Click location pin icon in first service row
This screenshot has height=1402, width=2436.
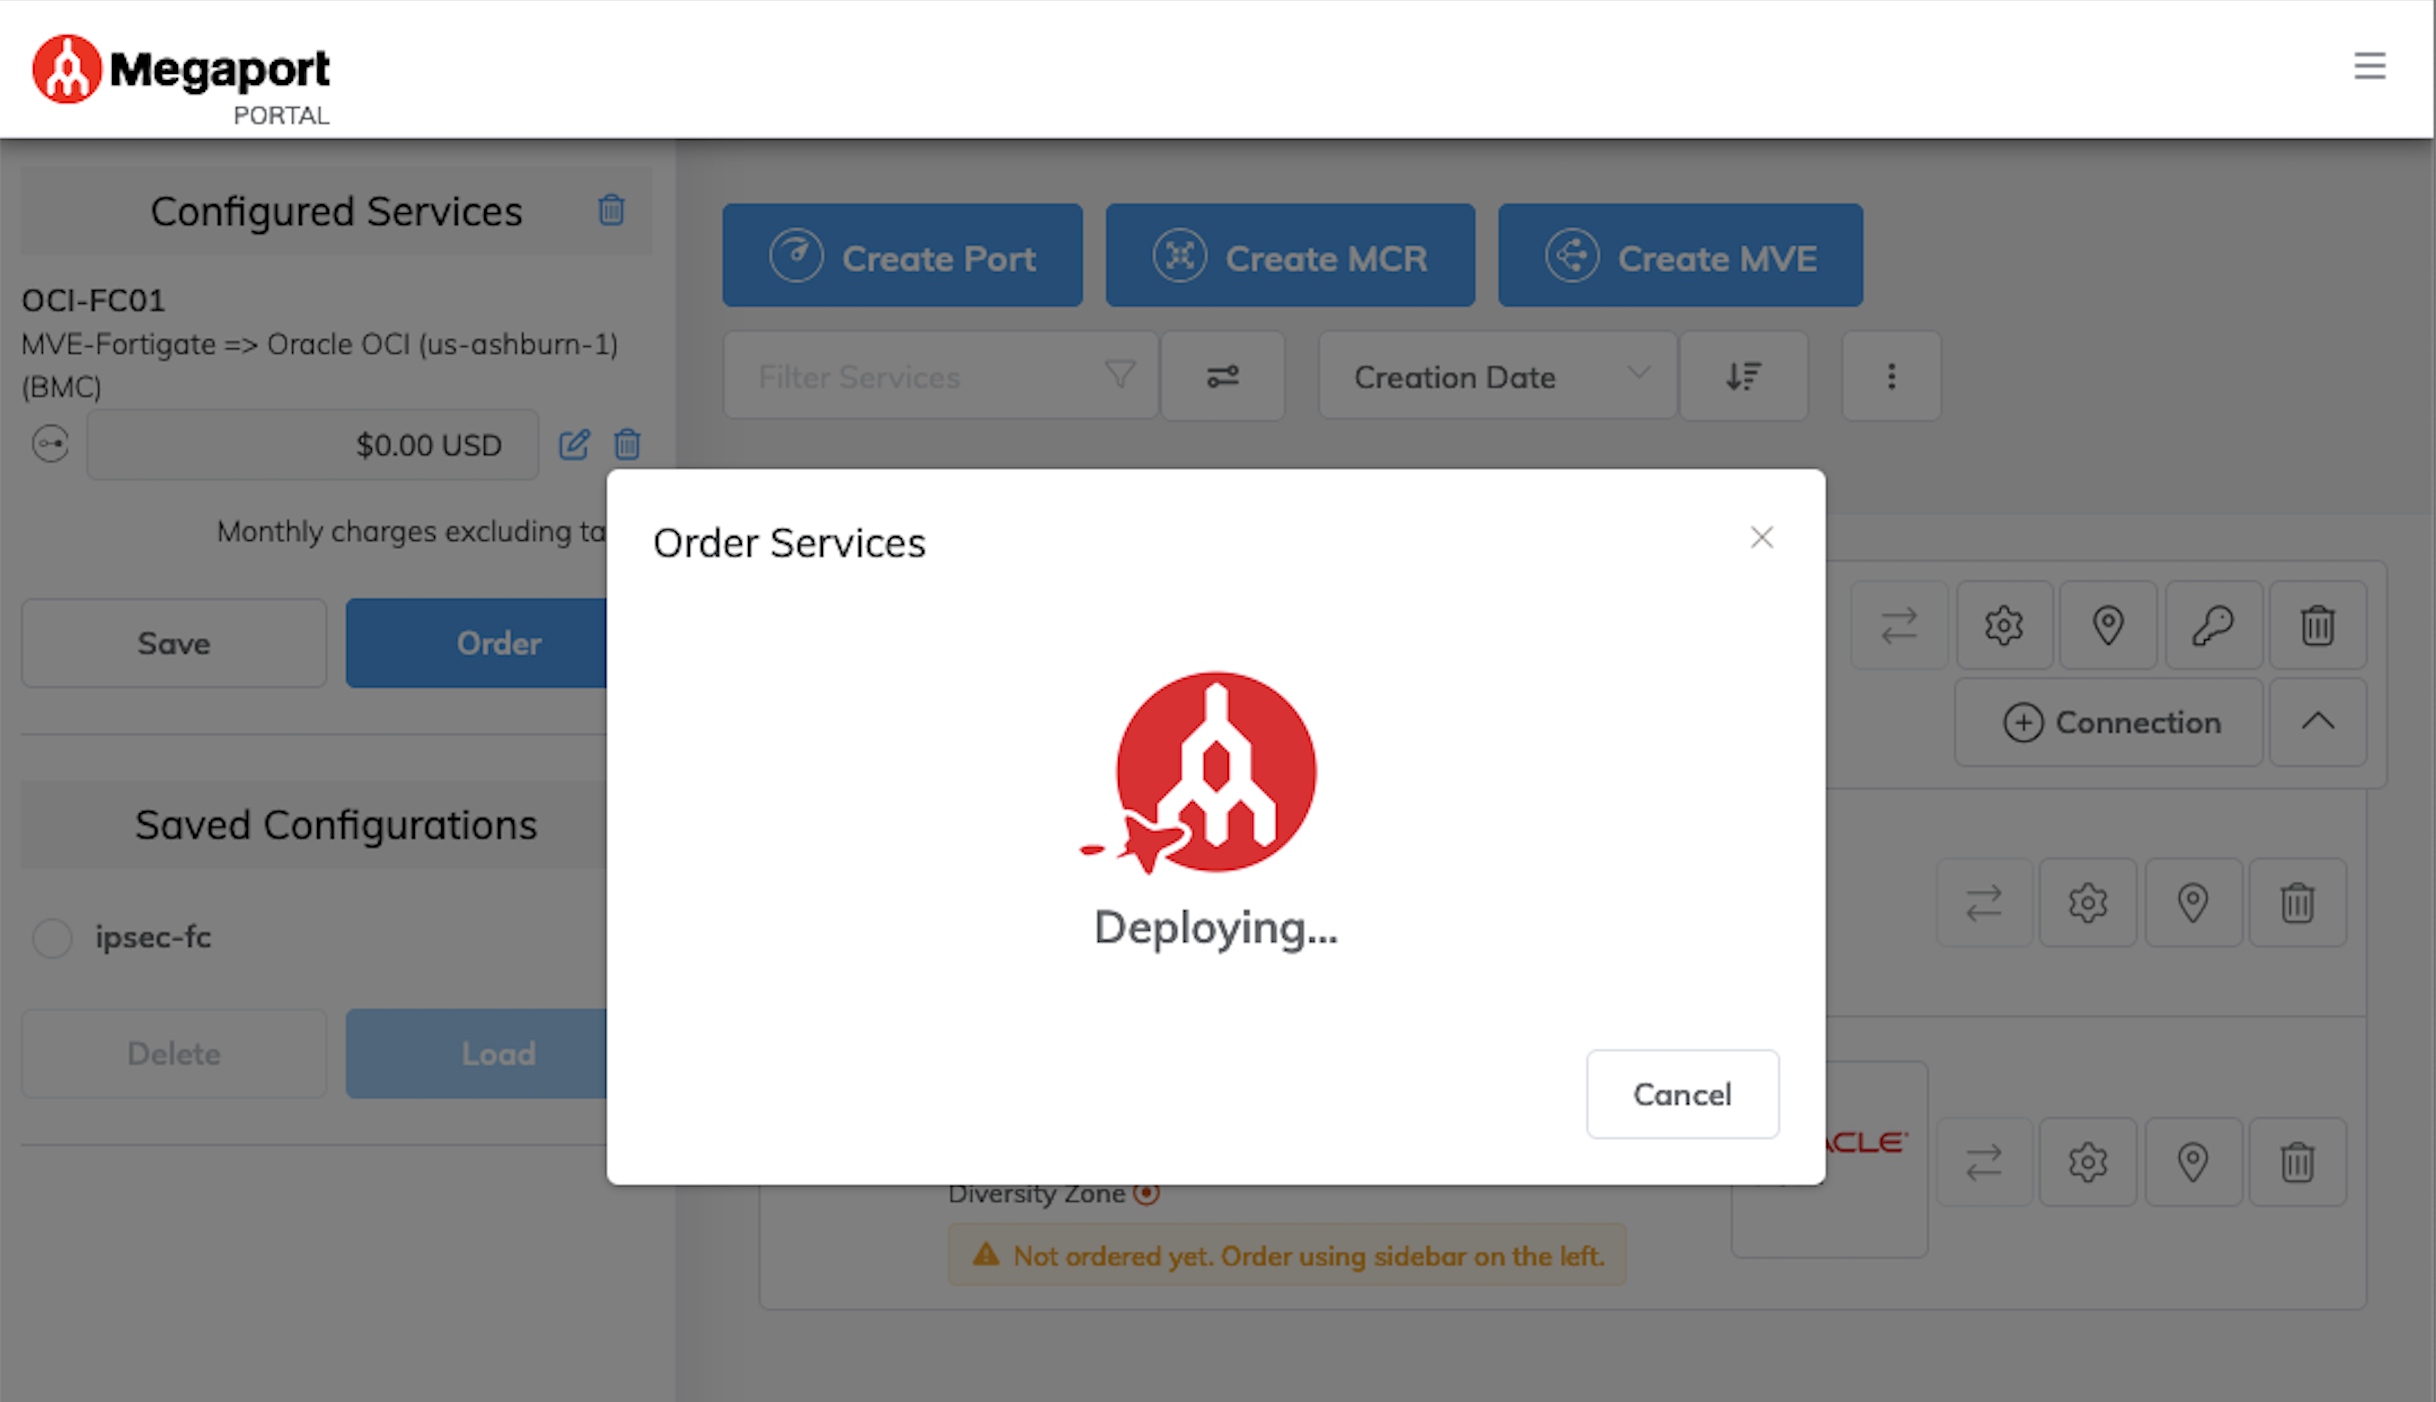pos(2108,626)
